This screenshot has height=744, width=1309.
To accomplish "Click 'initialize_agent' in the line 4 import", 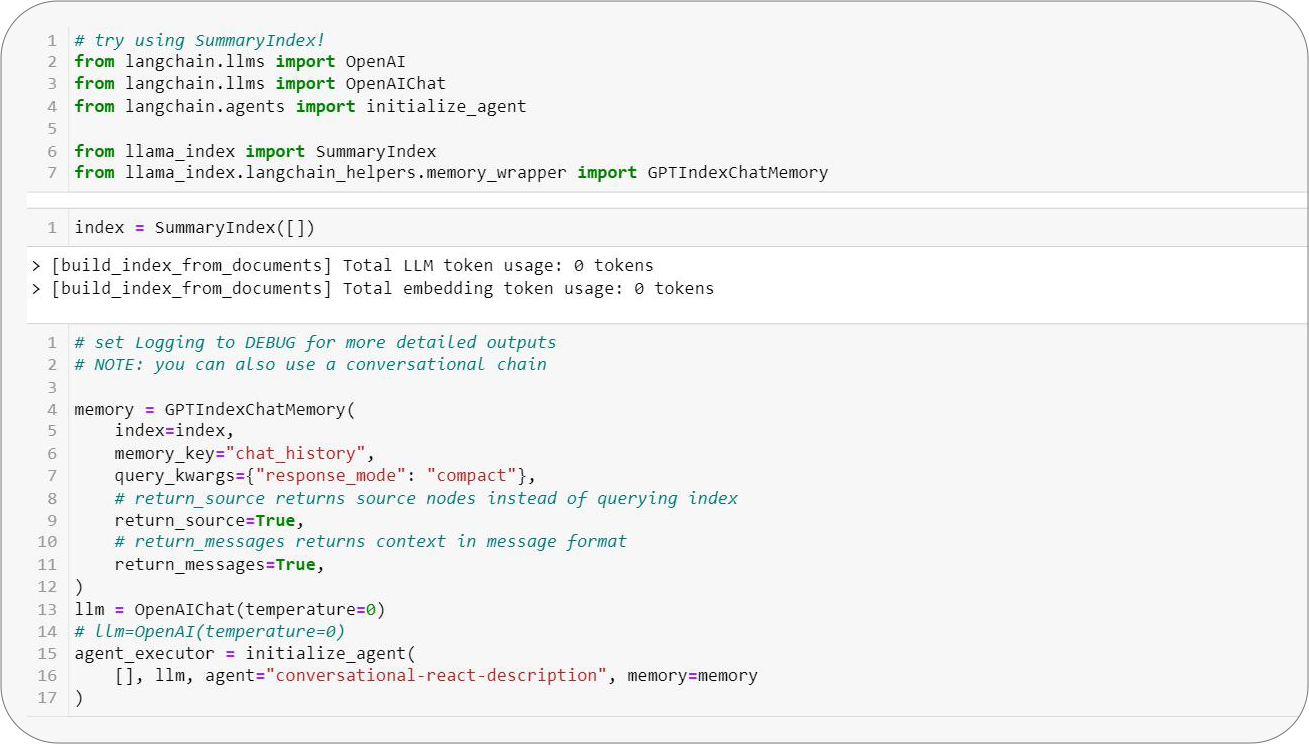I will click(x=446, y=106).
